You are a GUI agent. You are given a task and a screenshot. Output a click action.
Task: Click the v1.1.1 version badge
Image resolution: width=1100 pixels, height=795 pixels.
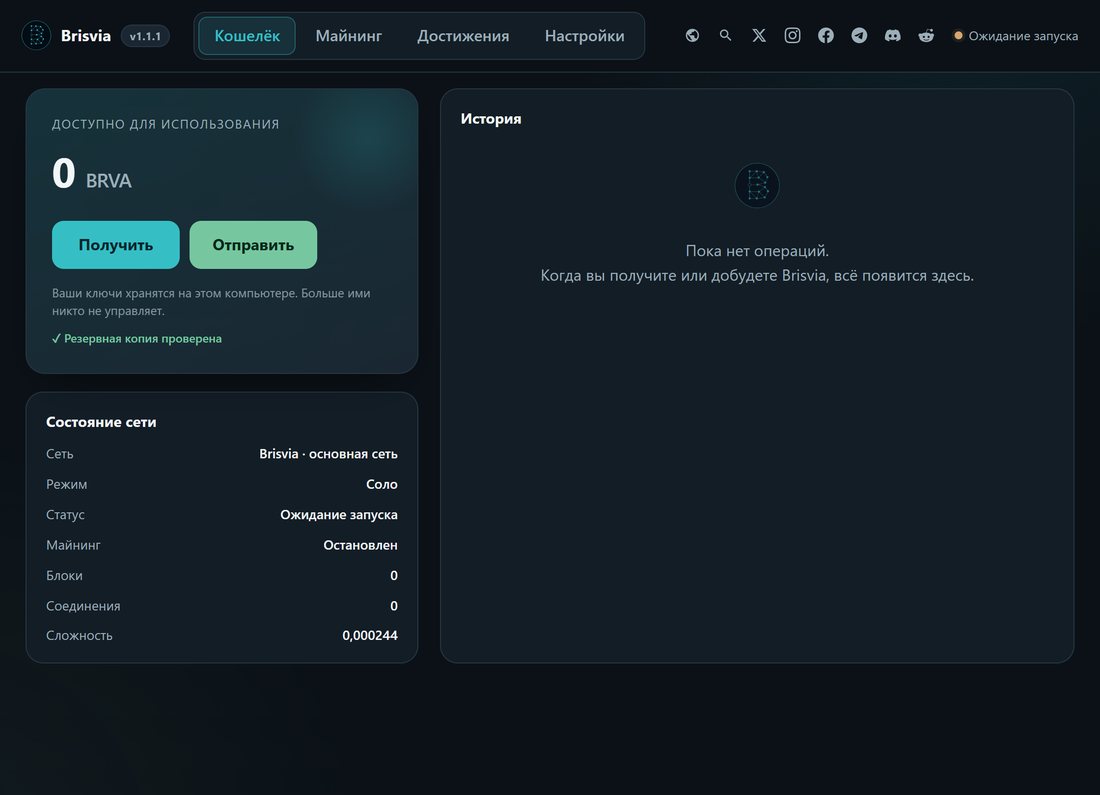[145, 36]
